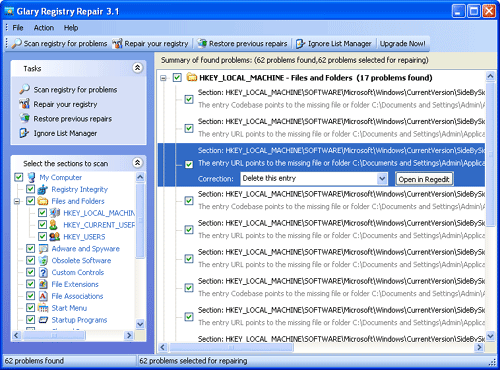The image size is (500, 370).
Task: Open the Delete this entry combo box
Action: [314, 179]
